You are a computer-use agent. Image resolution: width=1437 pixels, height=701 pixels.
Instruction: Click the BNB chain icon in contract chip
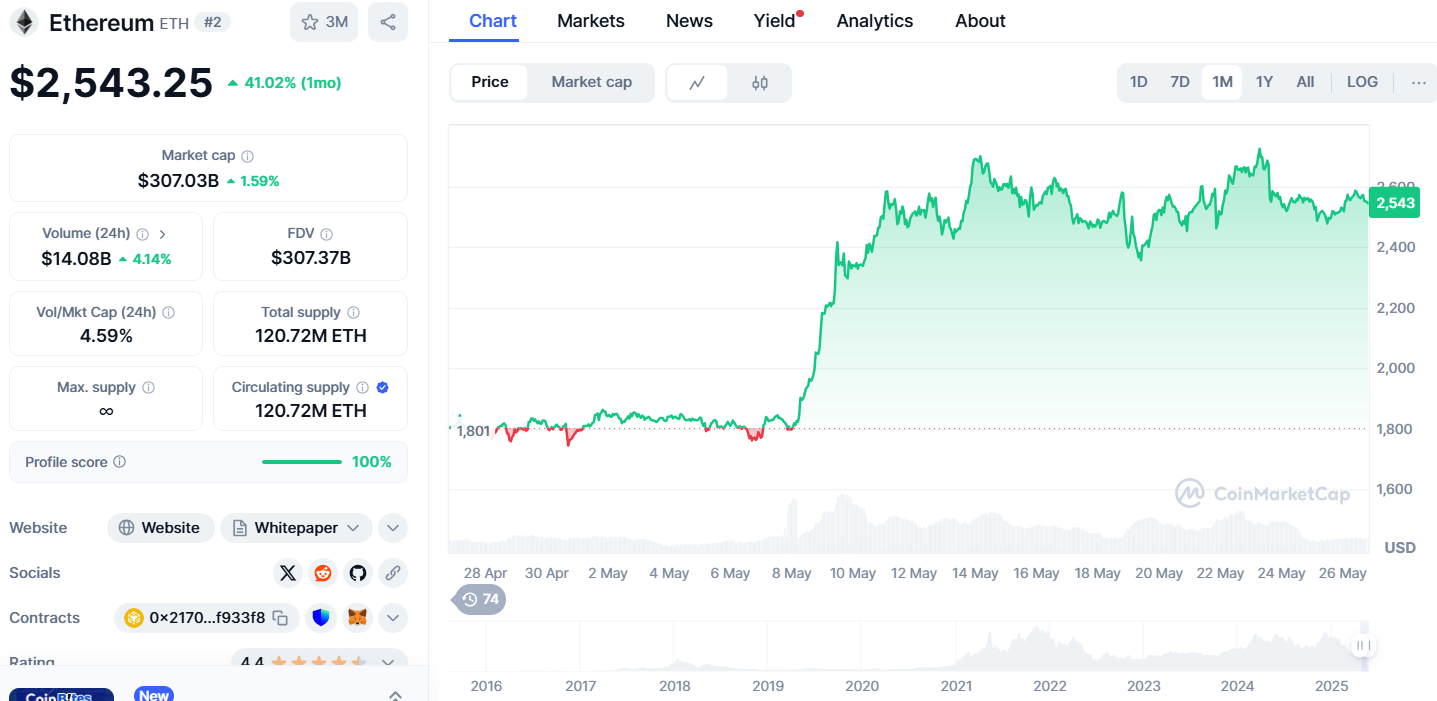coord(134,618)
